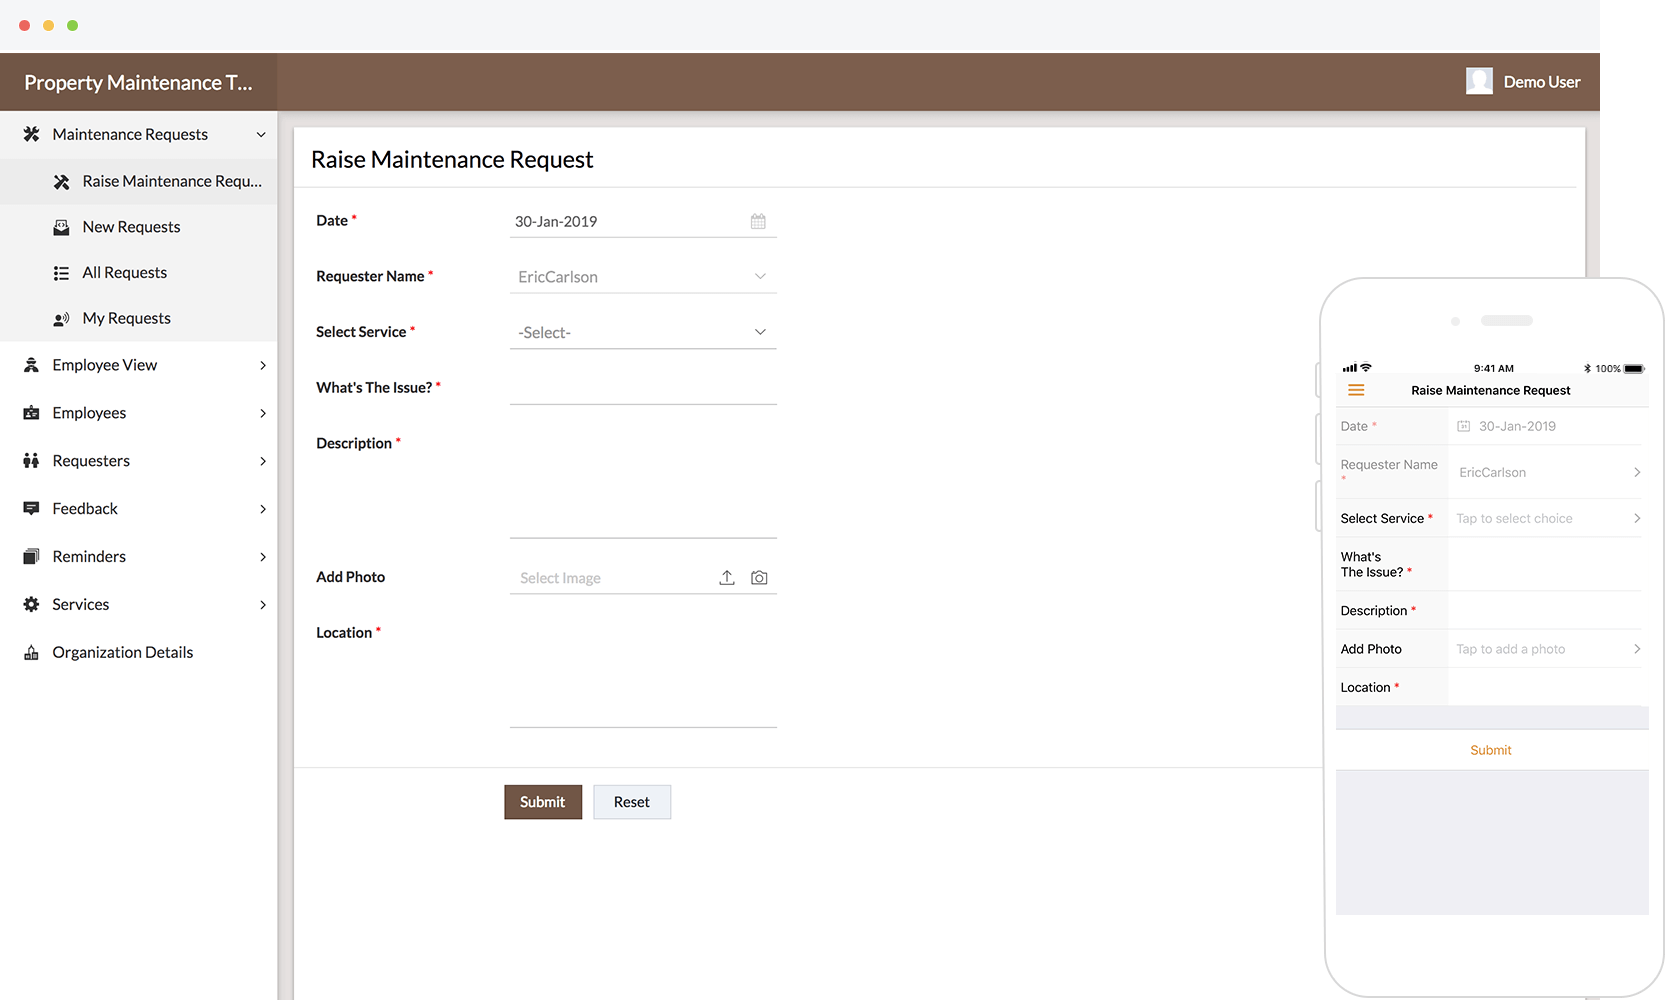This screenshot has width=1670, height=1000.
Task: Expand the Employee View section
Action: point(263,365)
